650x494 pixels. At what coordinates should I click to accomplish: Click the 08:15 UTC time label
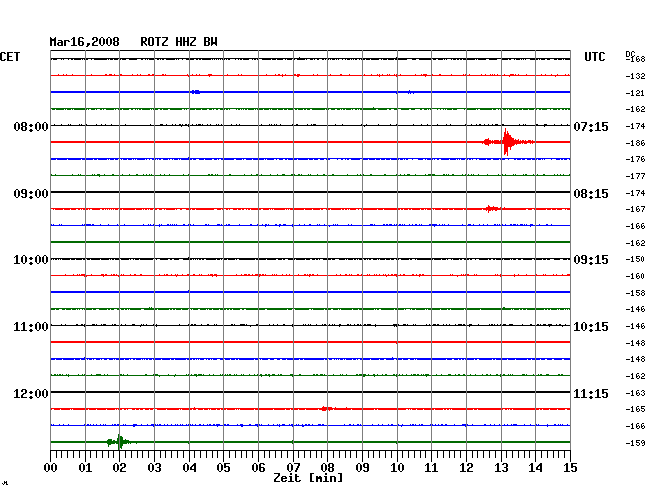pos(591,194)
